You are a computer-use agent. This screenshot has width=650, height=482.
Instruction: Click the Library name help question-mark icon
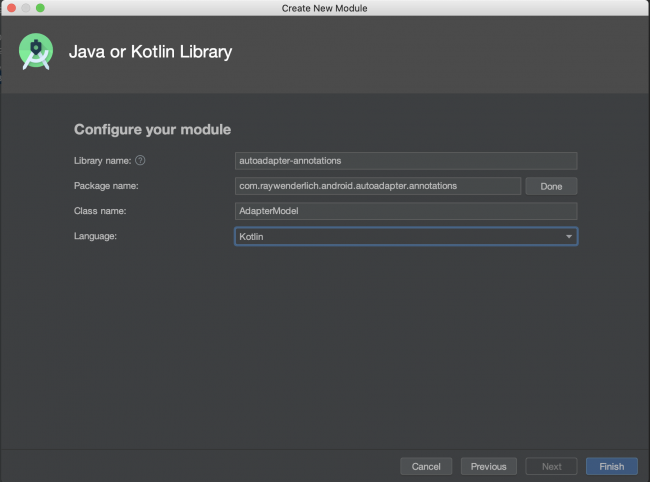pyautogui.click(x=140, y=160)
